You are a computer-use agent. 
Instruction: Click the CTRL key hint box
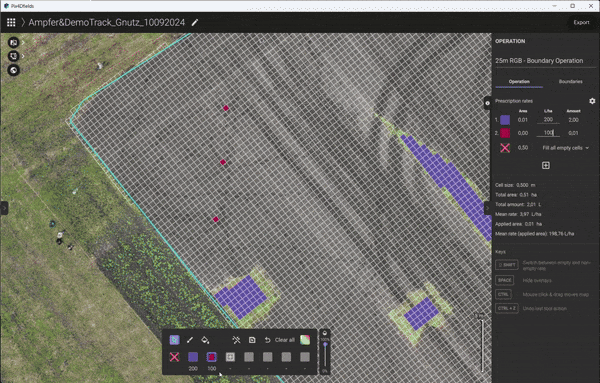(x=503, y=294)
